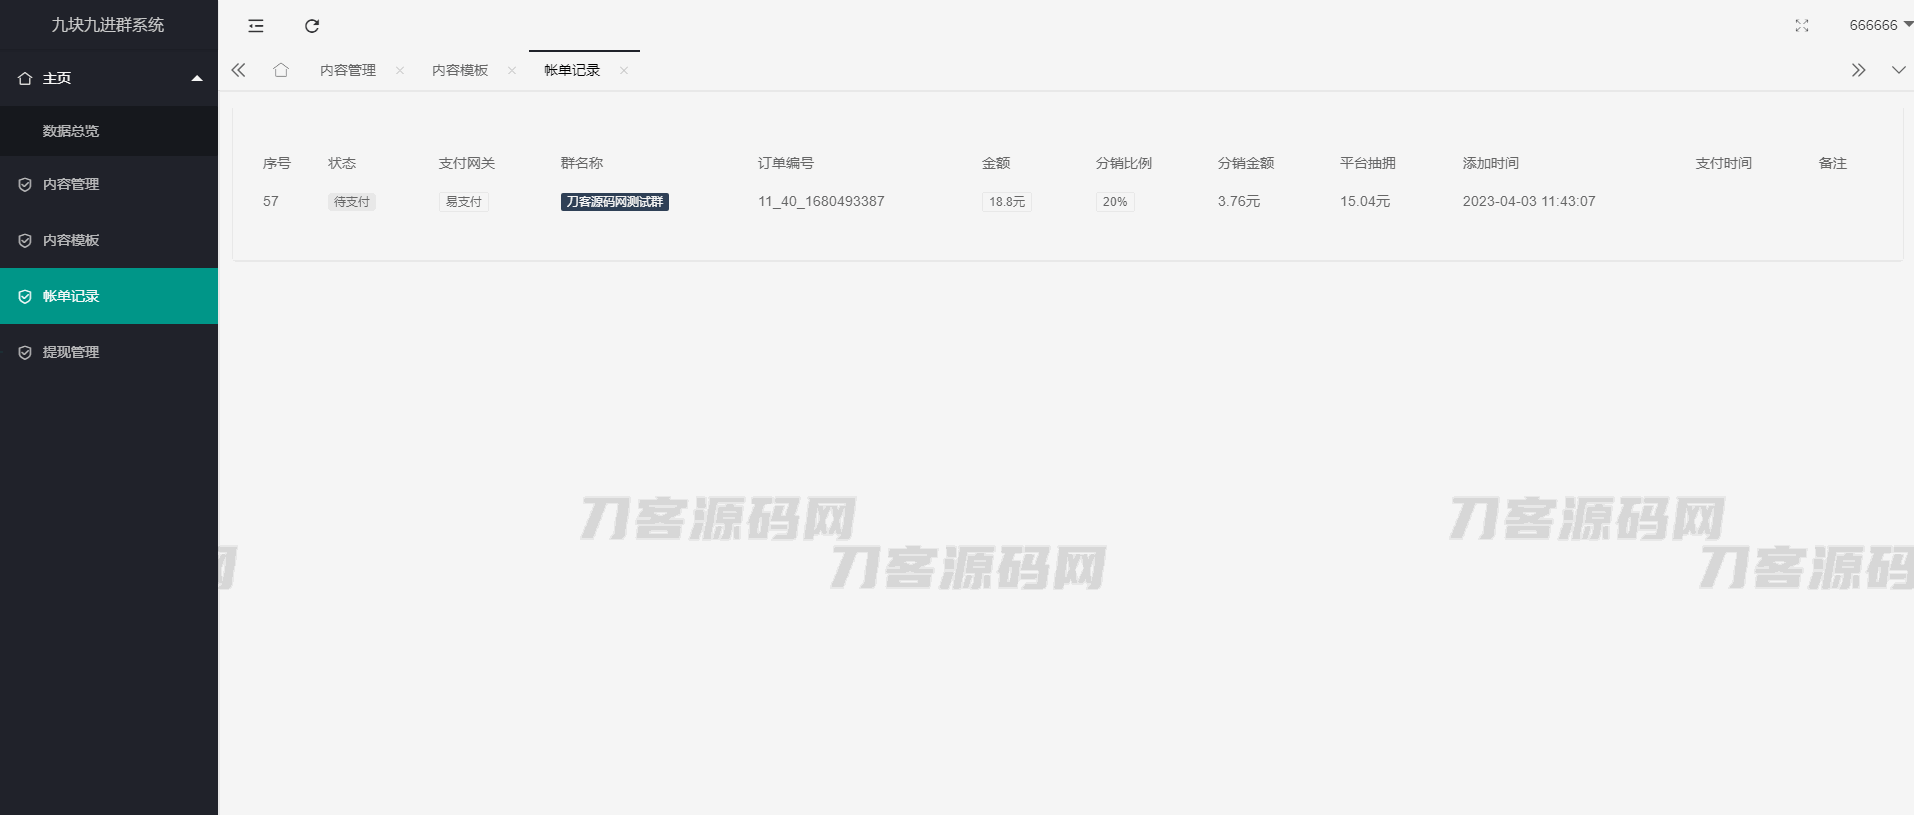Image resolution: width=1914 pixels, height=815 pixels.
Task: Click the refresh icon in top bar
Action: (312, 26)
